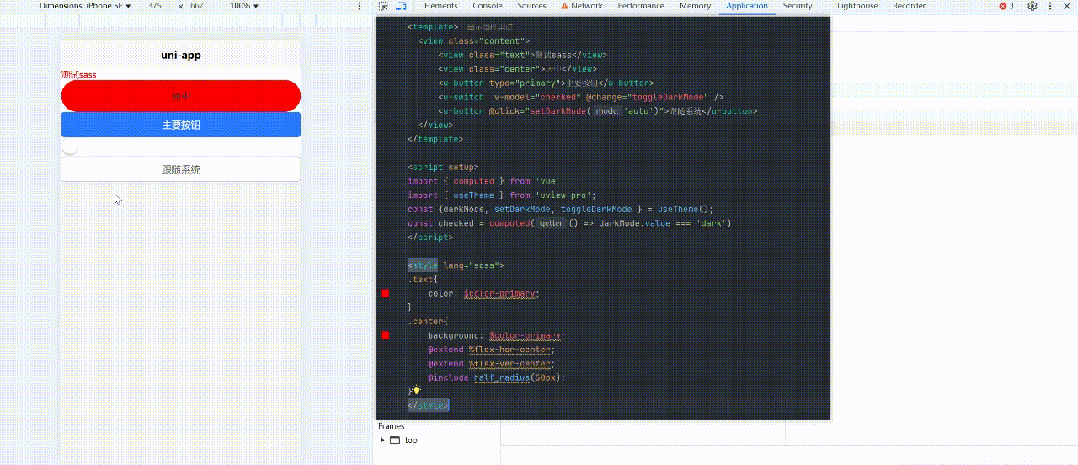This screenshot has height=465, width=1078.
Task: Switch to the Network tab
Action: pyautogui.click(x=582, y=6)
